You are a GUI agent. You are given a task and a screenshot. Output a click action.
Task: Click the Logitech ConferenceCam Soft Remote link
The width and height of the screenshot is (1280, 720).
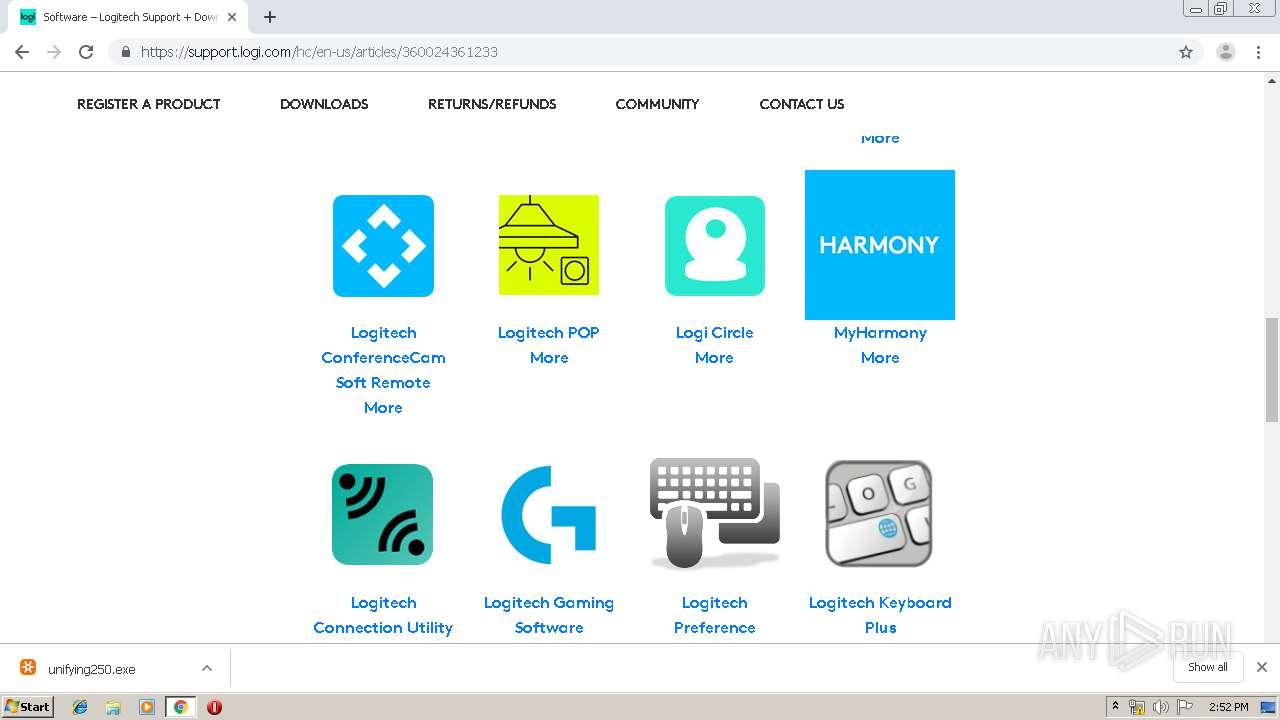click(x=383, y=358)
